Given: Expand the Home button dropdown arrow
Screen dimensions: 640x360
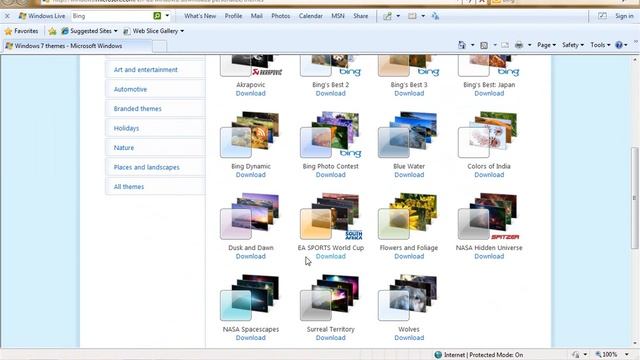Looking at the screenshot, I should coord(472,45).
